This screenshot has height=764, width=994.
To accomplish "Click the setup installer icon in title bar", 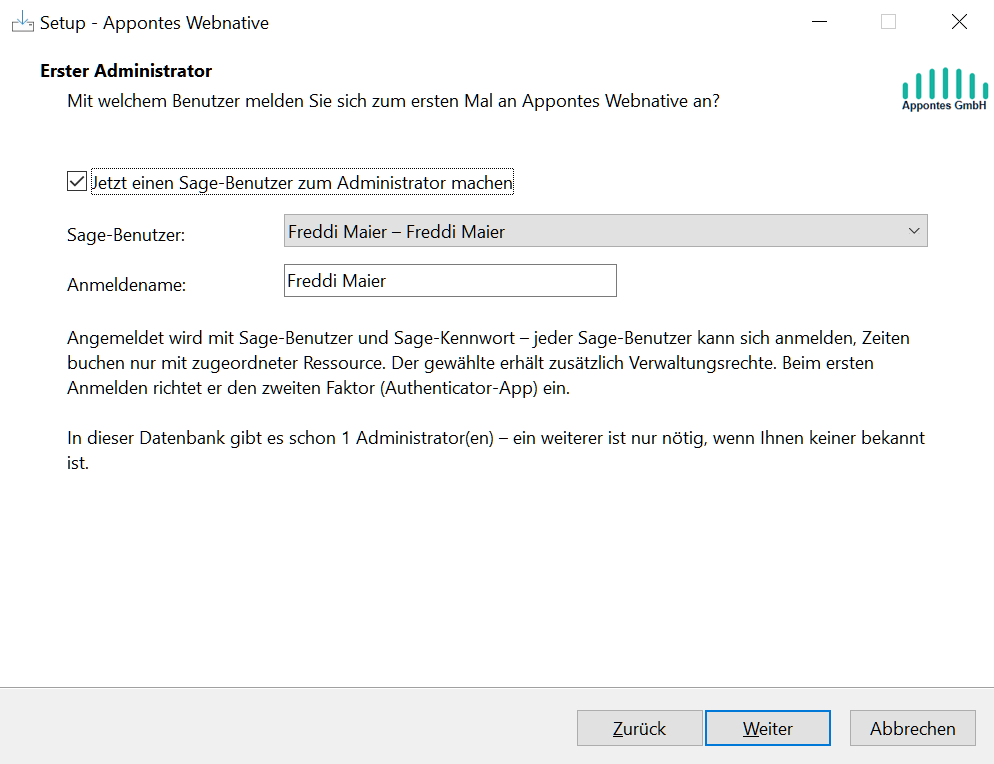I will [22, 22].
